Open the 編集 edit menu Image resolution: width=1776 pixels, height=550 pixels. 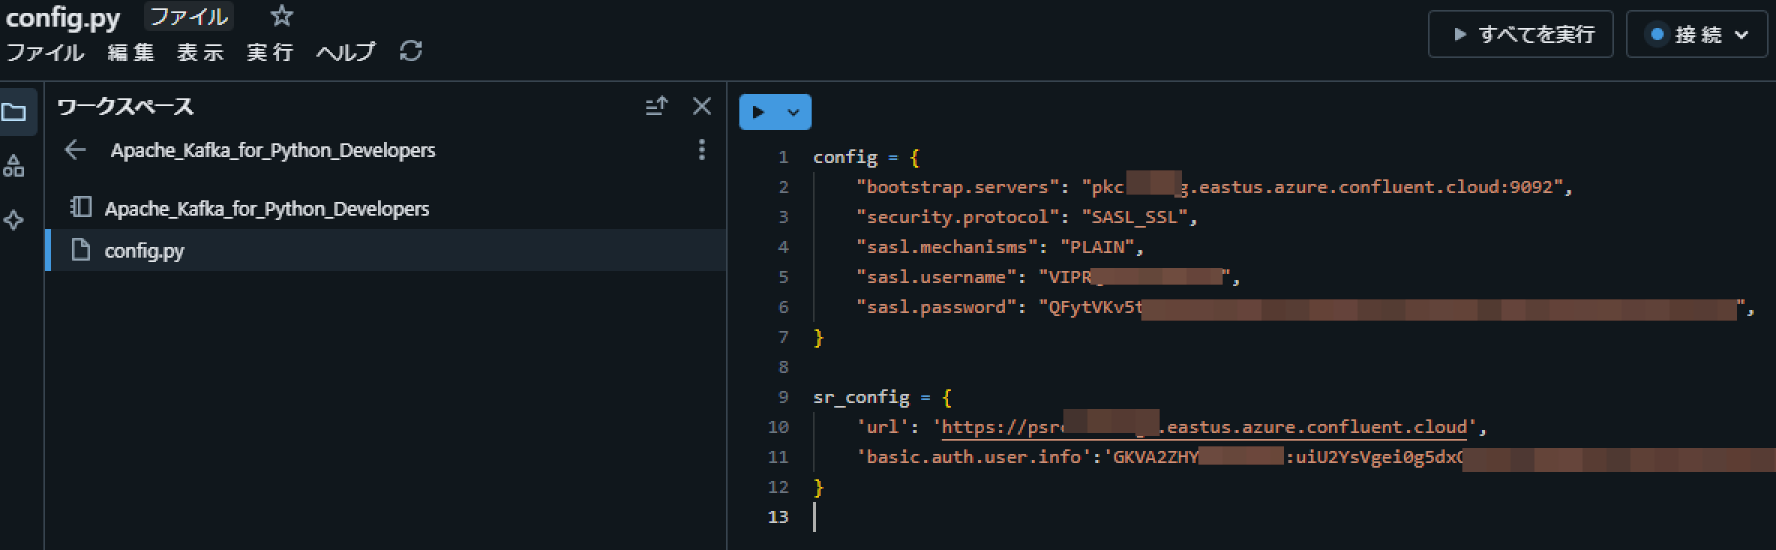tap(131, 52)
